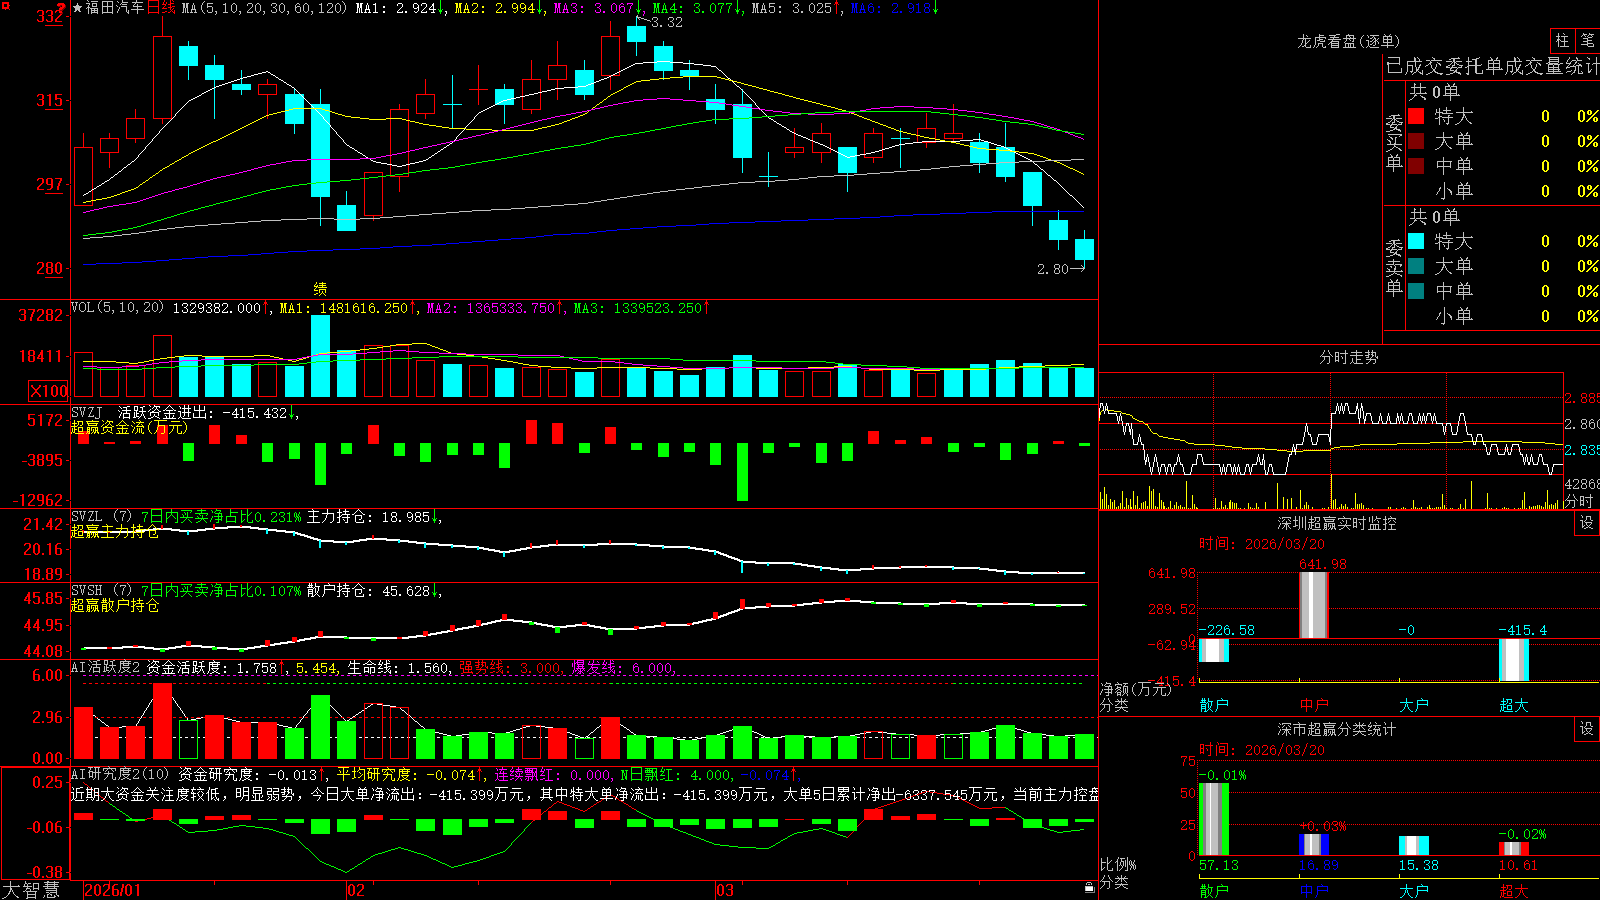
Task: Click the stock name 福田汽车
Action: (115, 8)
